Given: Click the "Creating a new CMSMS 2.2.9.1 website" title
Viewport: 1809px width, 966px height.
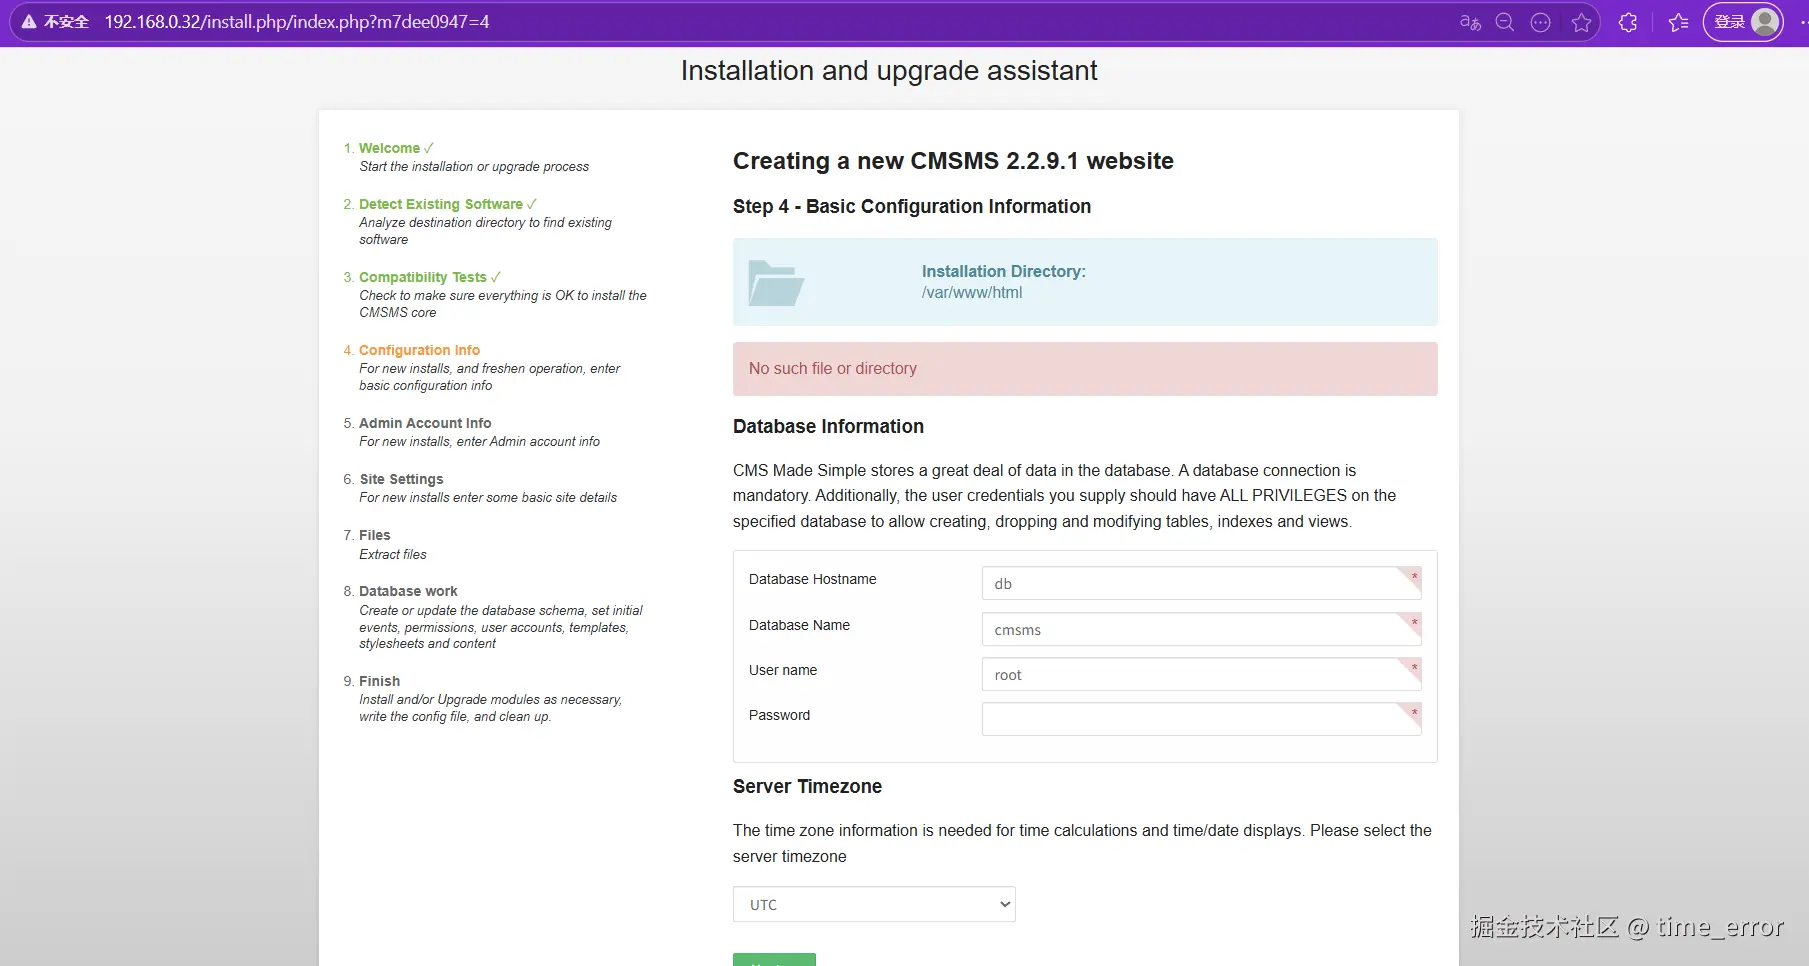Looking at the screenshot, I should click(x=953, y=161).
